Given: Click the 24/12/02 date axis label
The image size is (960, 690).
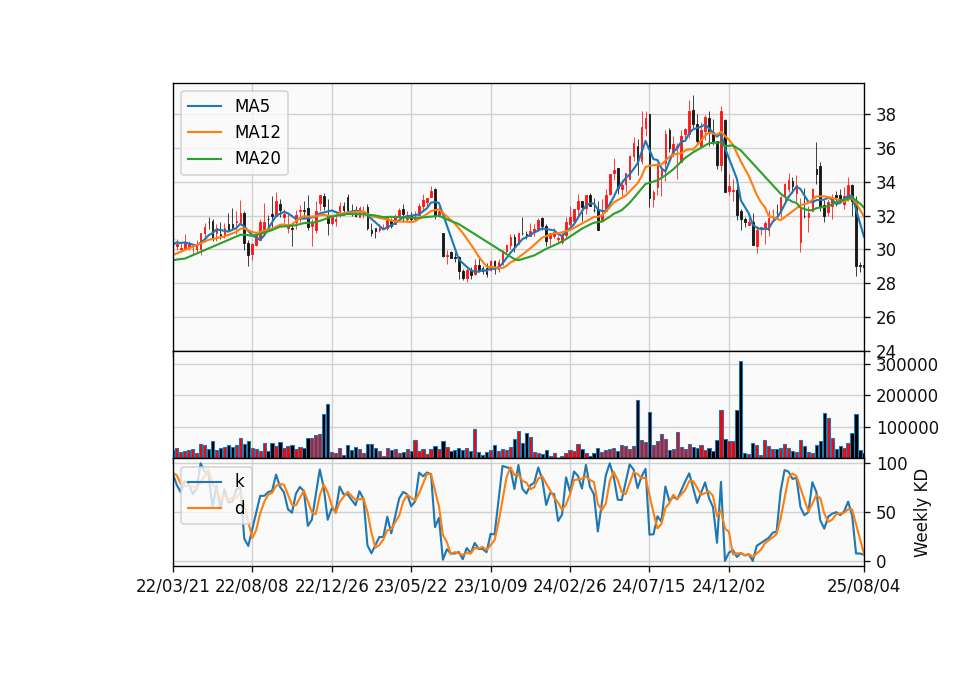Looking at the screenshot, I should click(729, 587).
